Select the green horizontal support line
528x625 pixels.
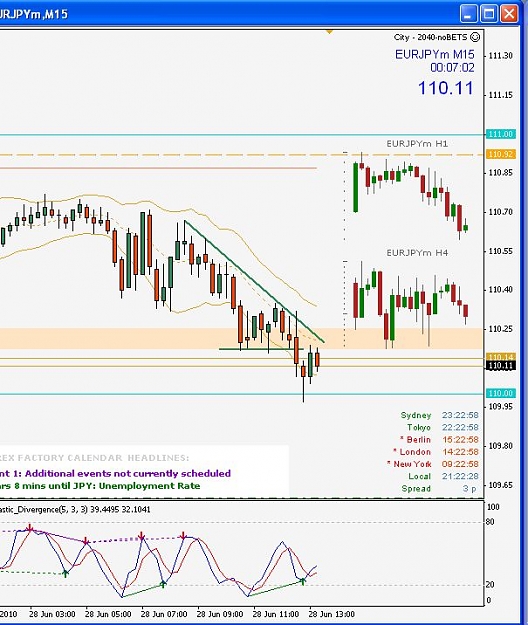[261, 349]
